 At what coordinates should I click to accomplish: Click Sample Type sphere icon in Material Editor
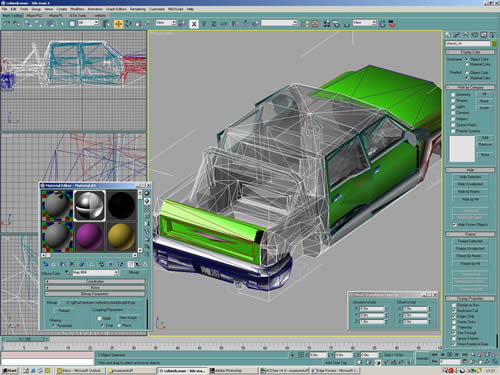147,193
